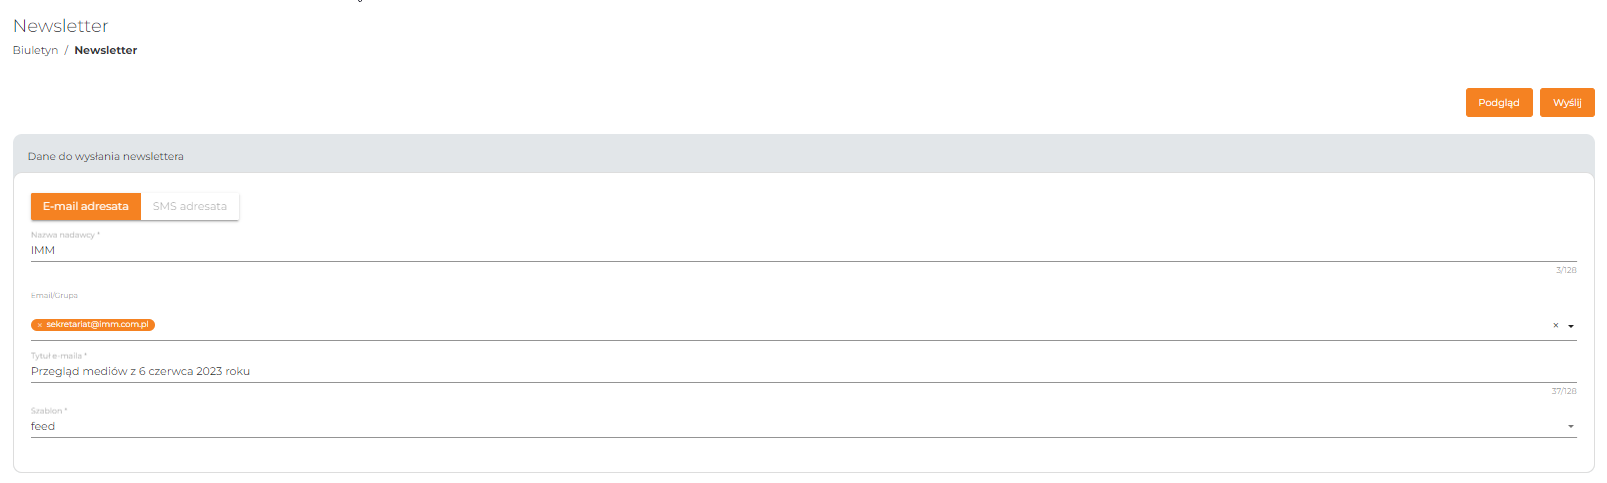Click the 3/128 character counter
The image size is (1607, 483).
coord(1566,270)
